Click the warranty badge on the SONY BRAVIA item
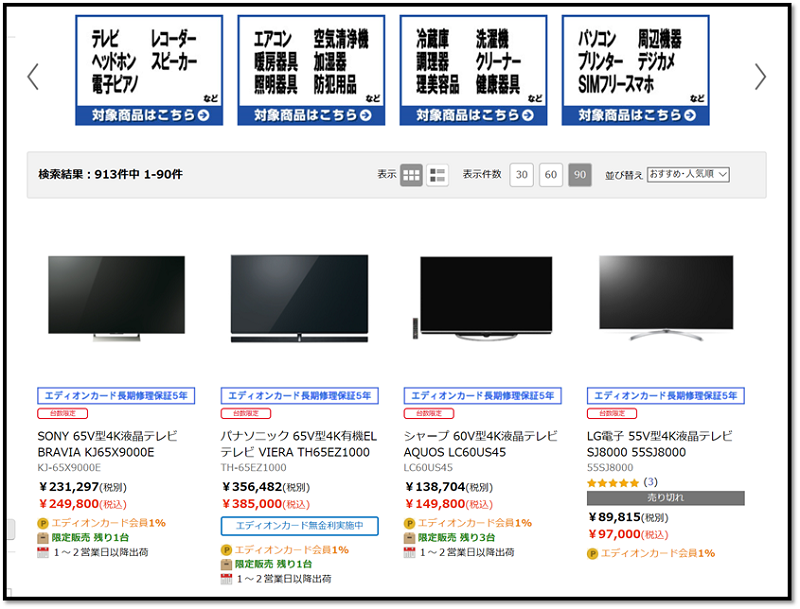This screenshot has width=800, height=609. (116, 396)
